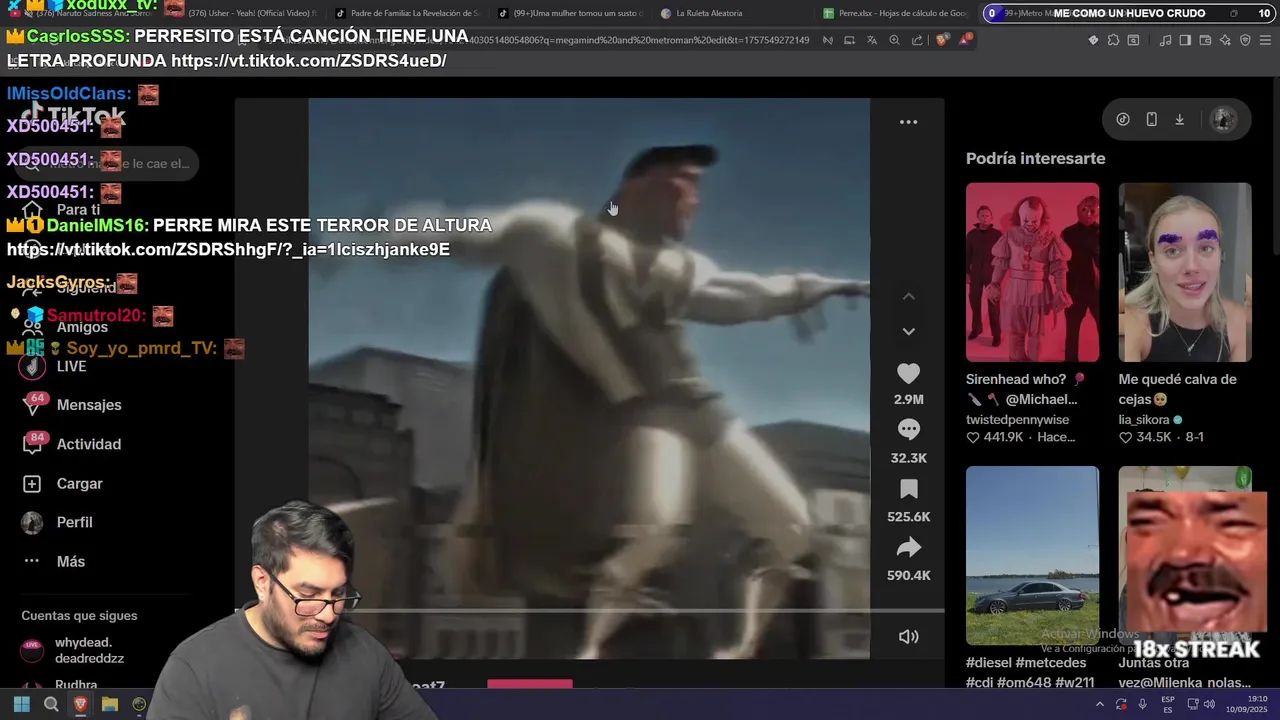The width and height of the screenshot is (1280, 720).
Task: Bookmark the video with 525.6K saves
Action: pyautogui.click(x=908, y=489)
